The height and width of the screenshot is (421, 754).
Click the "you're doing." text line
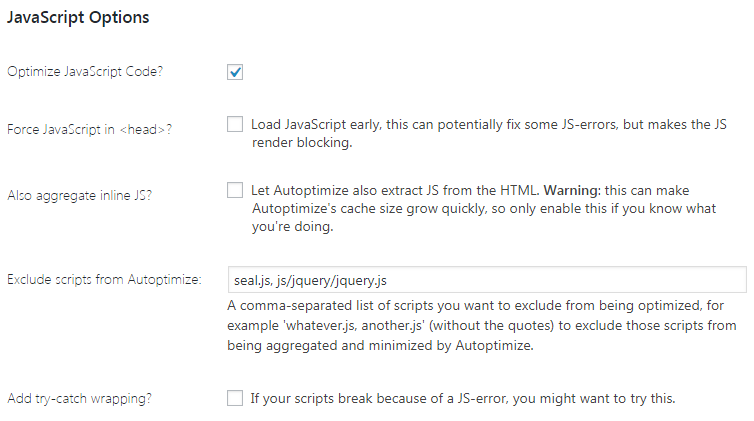coord(290,226)
